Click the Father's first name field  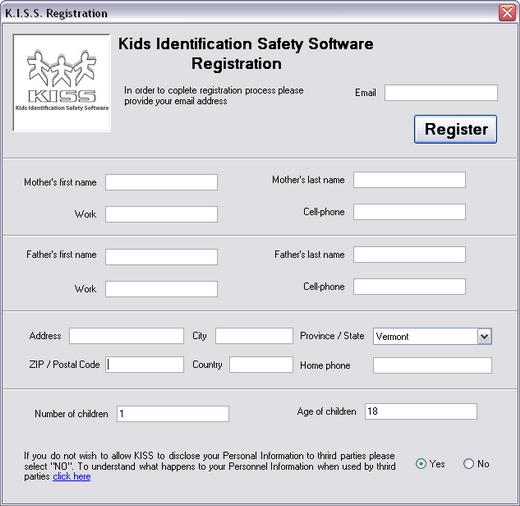(x=162, y=257)
